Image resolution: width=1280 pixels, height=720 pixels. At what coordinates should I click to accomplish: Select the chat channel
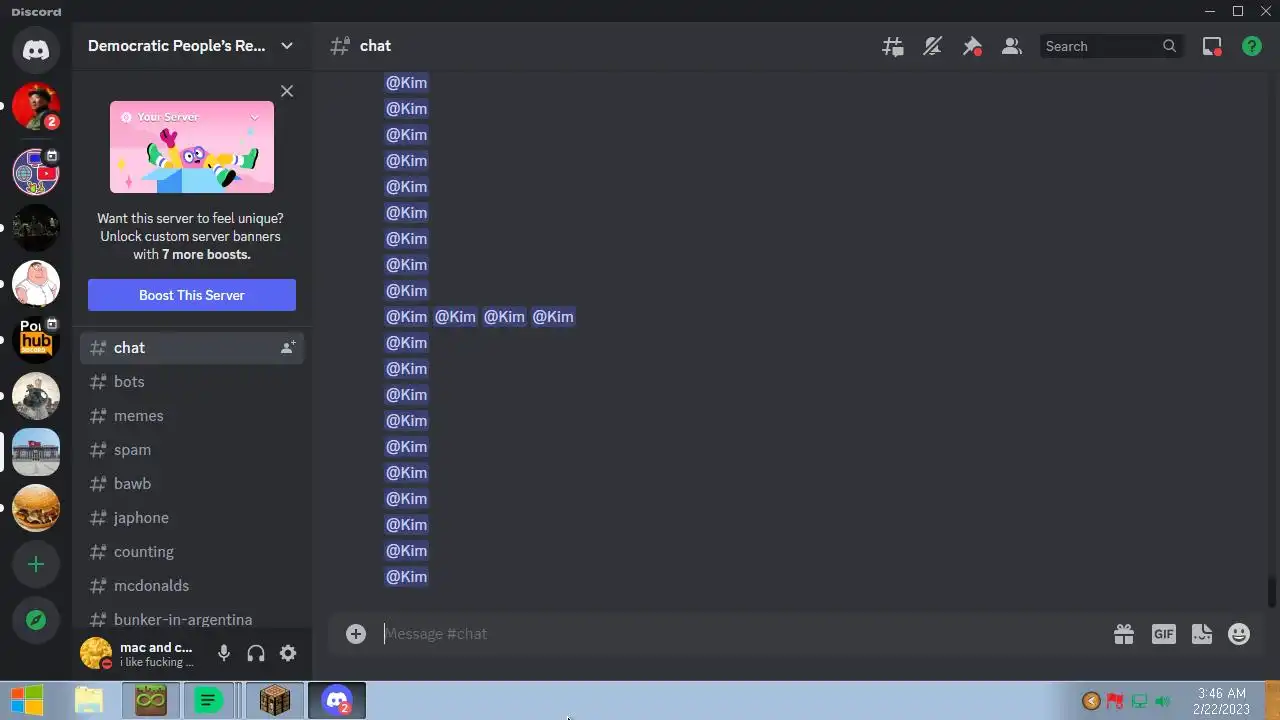click(x=192, y=348)
